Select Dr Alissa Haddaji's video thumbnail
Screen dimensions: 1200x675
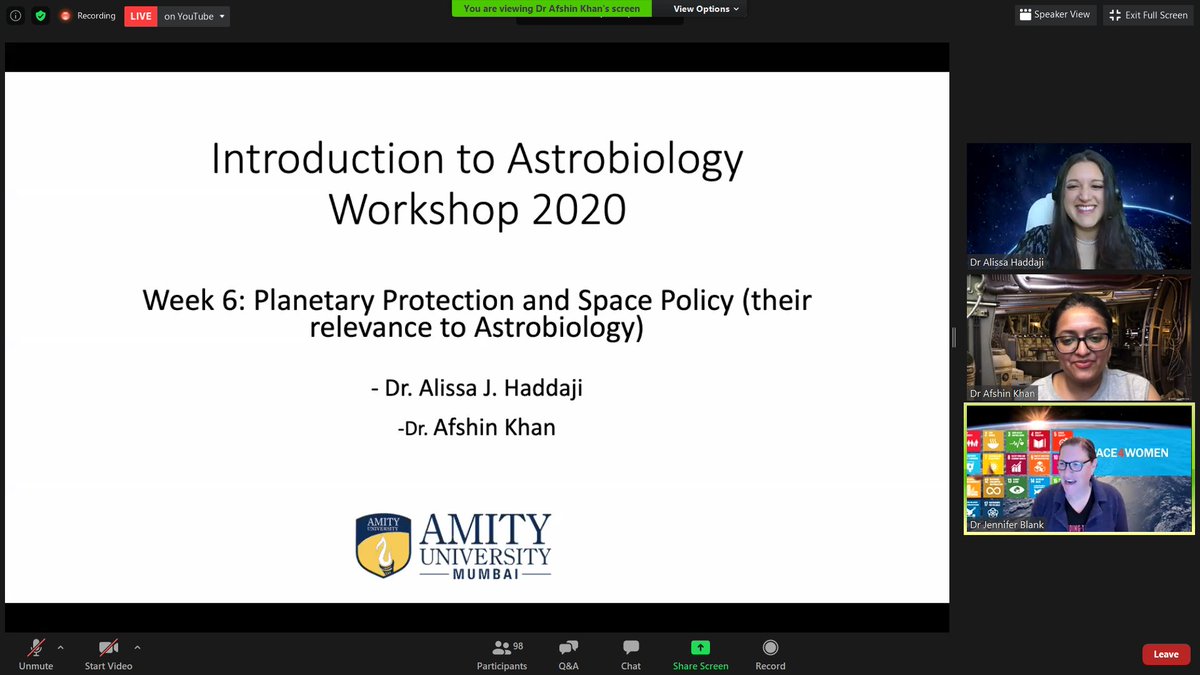[1079, 207]
